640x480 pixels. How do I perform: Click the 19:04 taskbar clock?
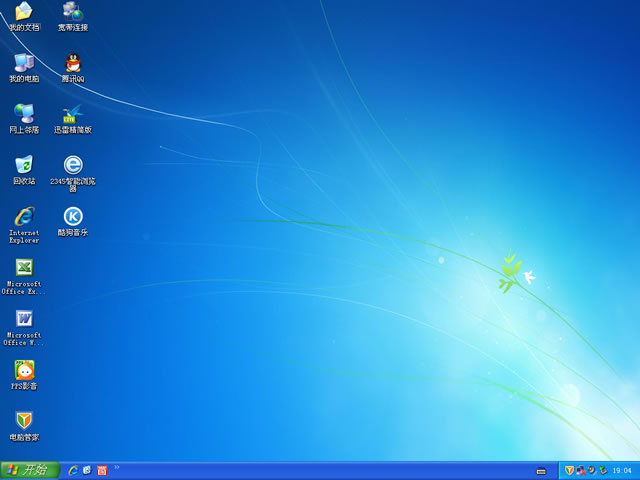(x=622, y=471)
